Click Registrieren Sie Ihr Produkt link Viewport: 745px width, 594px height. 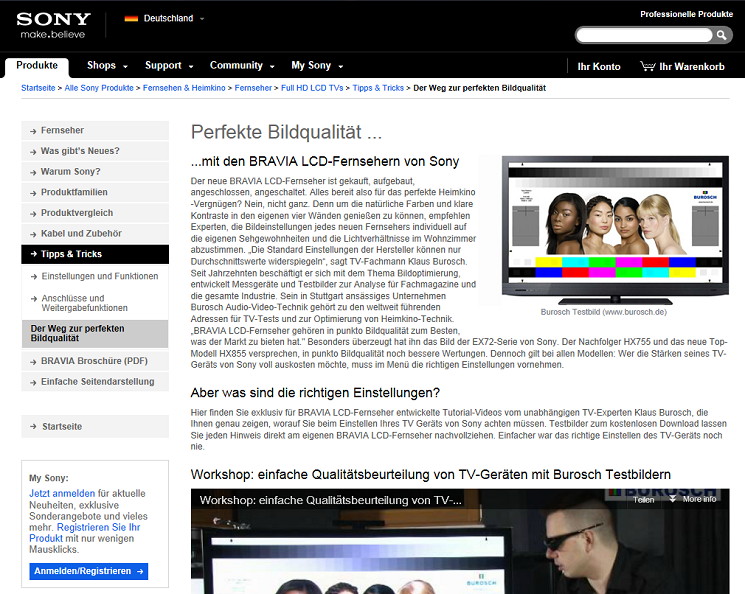pos(85,533)
